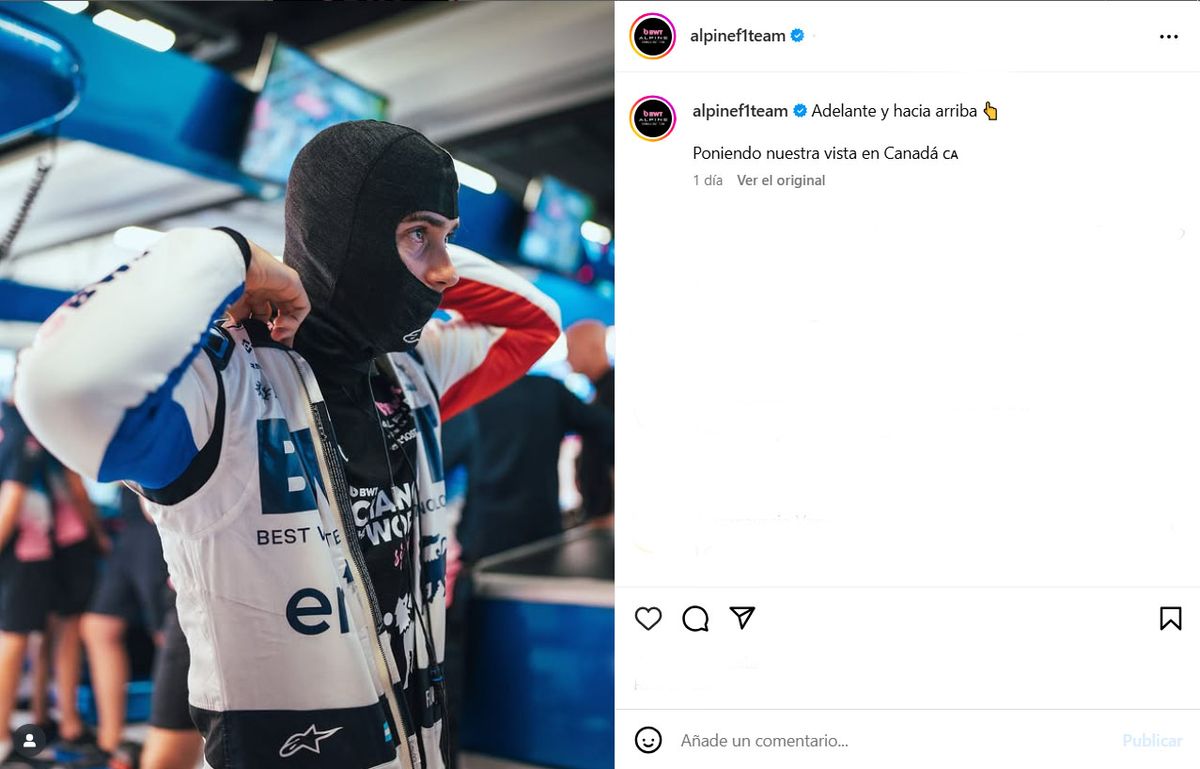Image resolution: width=1200 pixels, height=769 pixels.
Task: Click the verified badge in the post header
Action: click(x=797, y=35)
